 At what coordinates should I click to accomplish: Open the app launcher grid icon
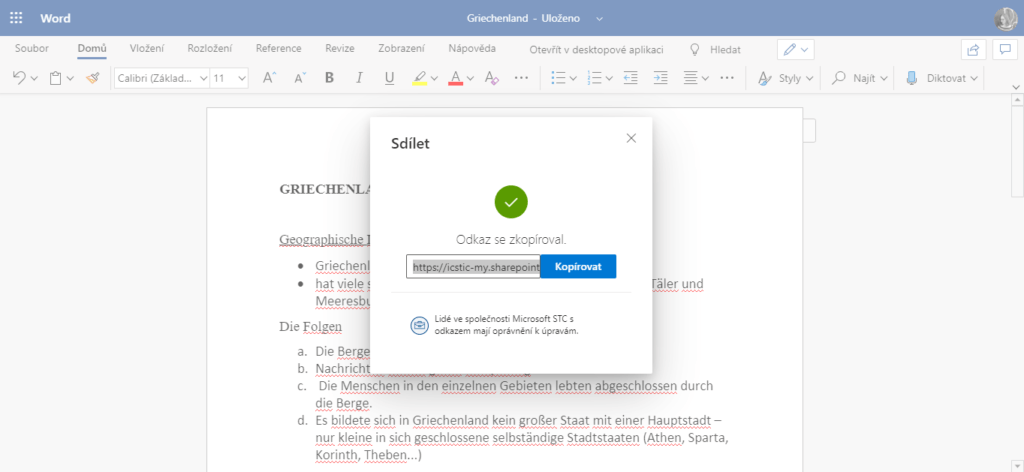tap(16, 18)
